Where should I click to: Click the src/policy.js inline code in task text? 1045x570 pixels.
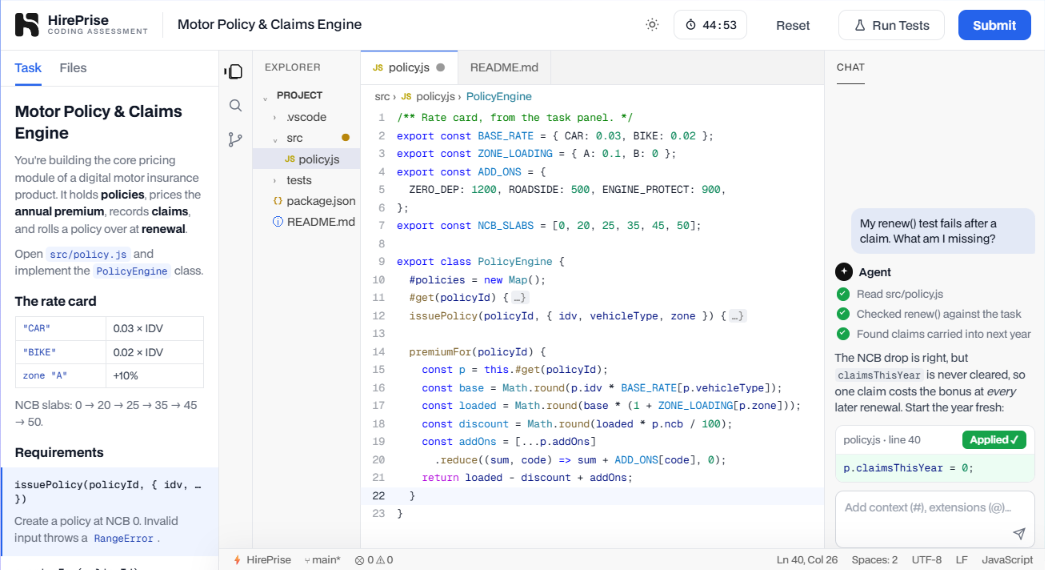pyautogui.click(x=88, y=254)
